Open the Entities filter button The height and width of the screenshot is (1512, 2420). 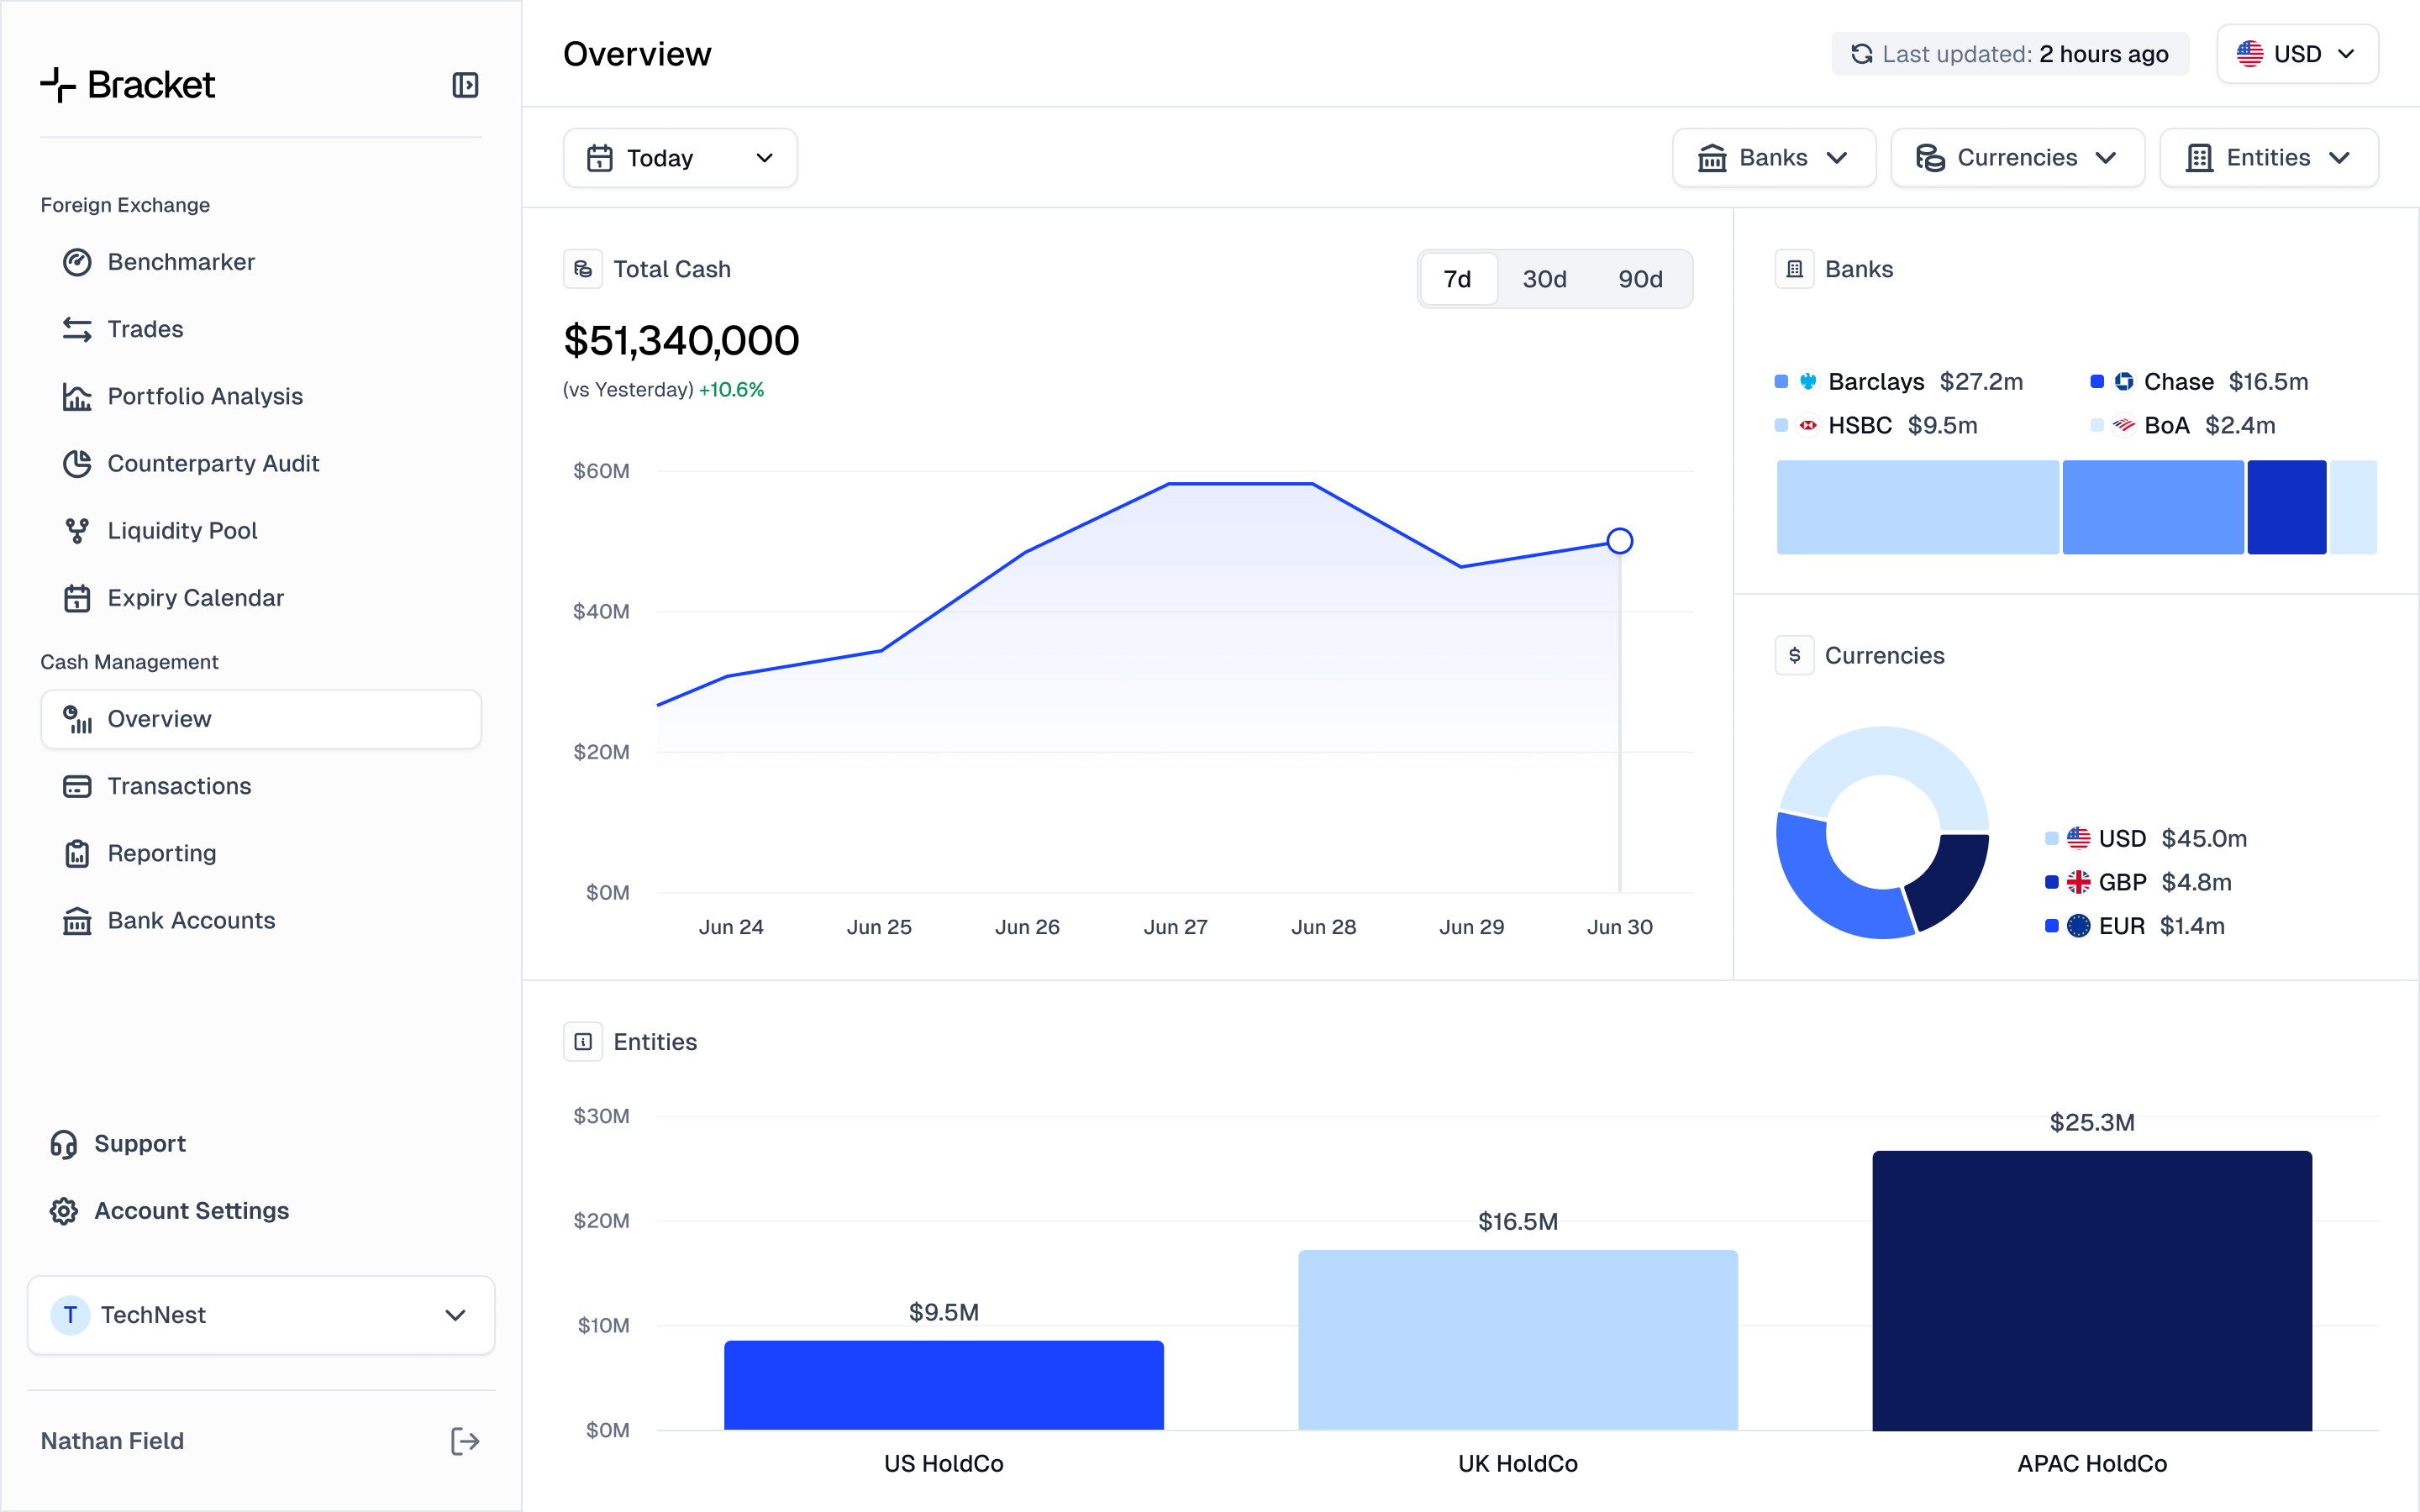tap(2268, 158)
